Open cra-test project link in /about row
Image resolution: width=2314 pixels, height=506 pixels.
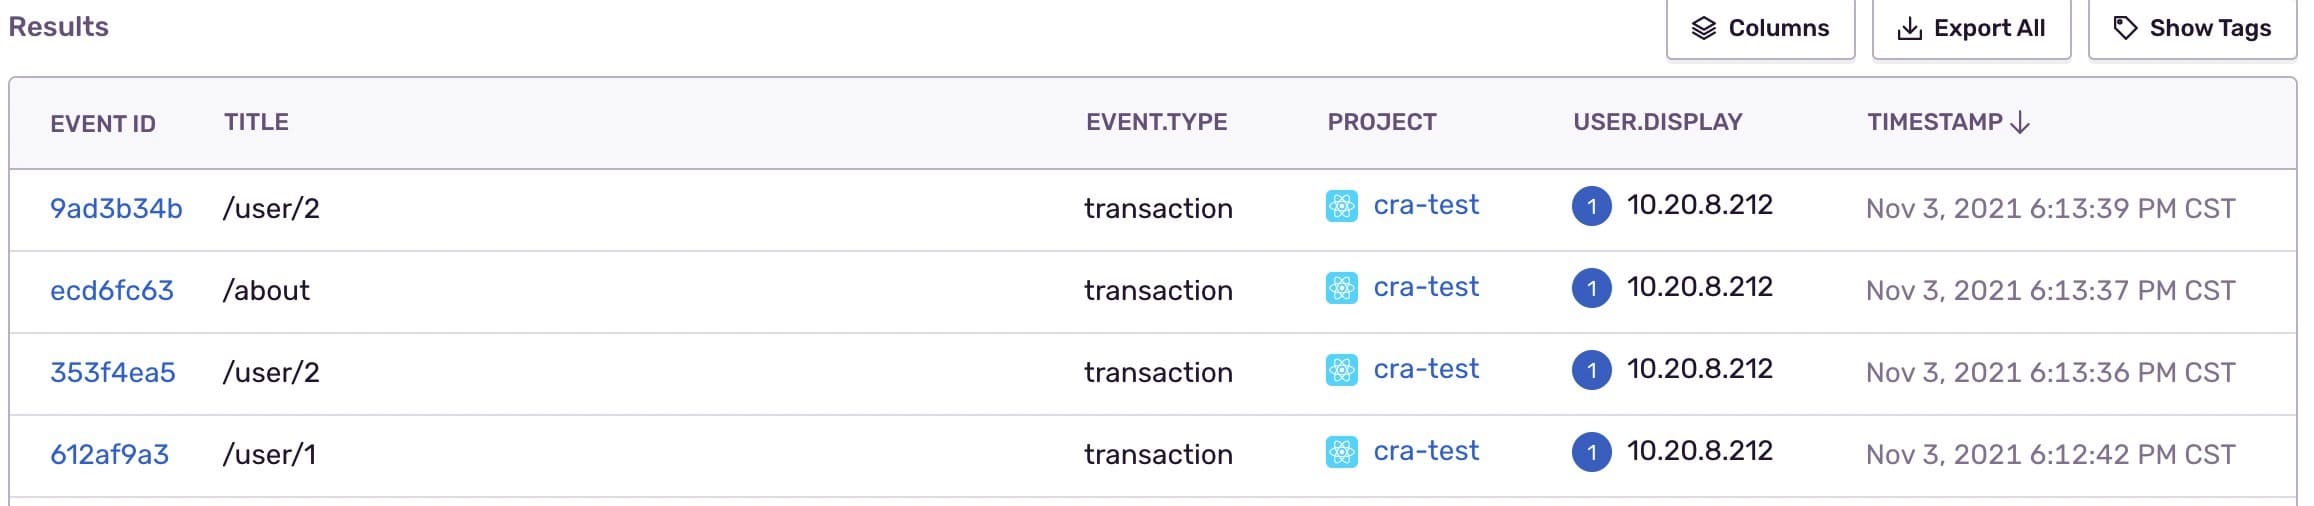click(1426, 288)
